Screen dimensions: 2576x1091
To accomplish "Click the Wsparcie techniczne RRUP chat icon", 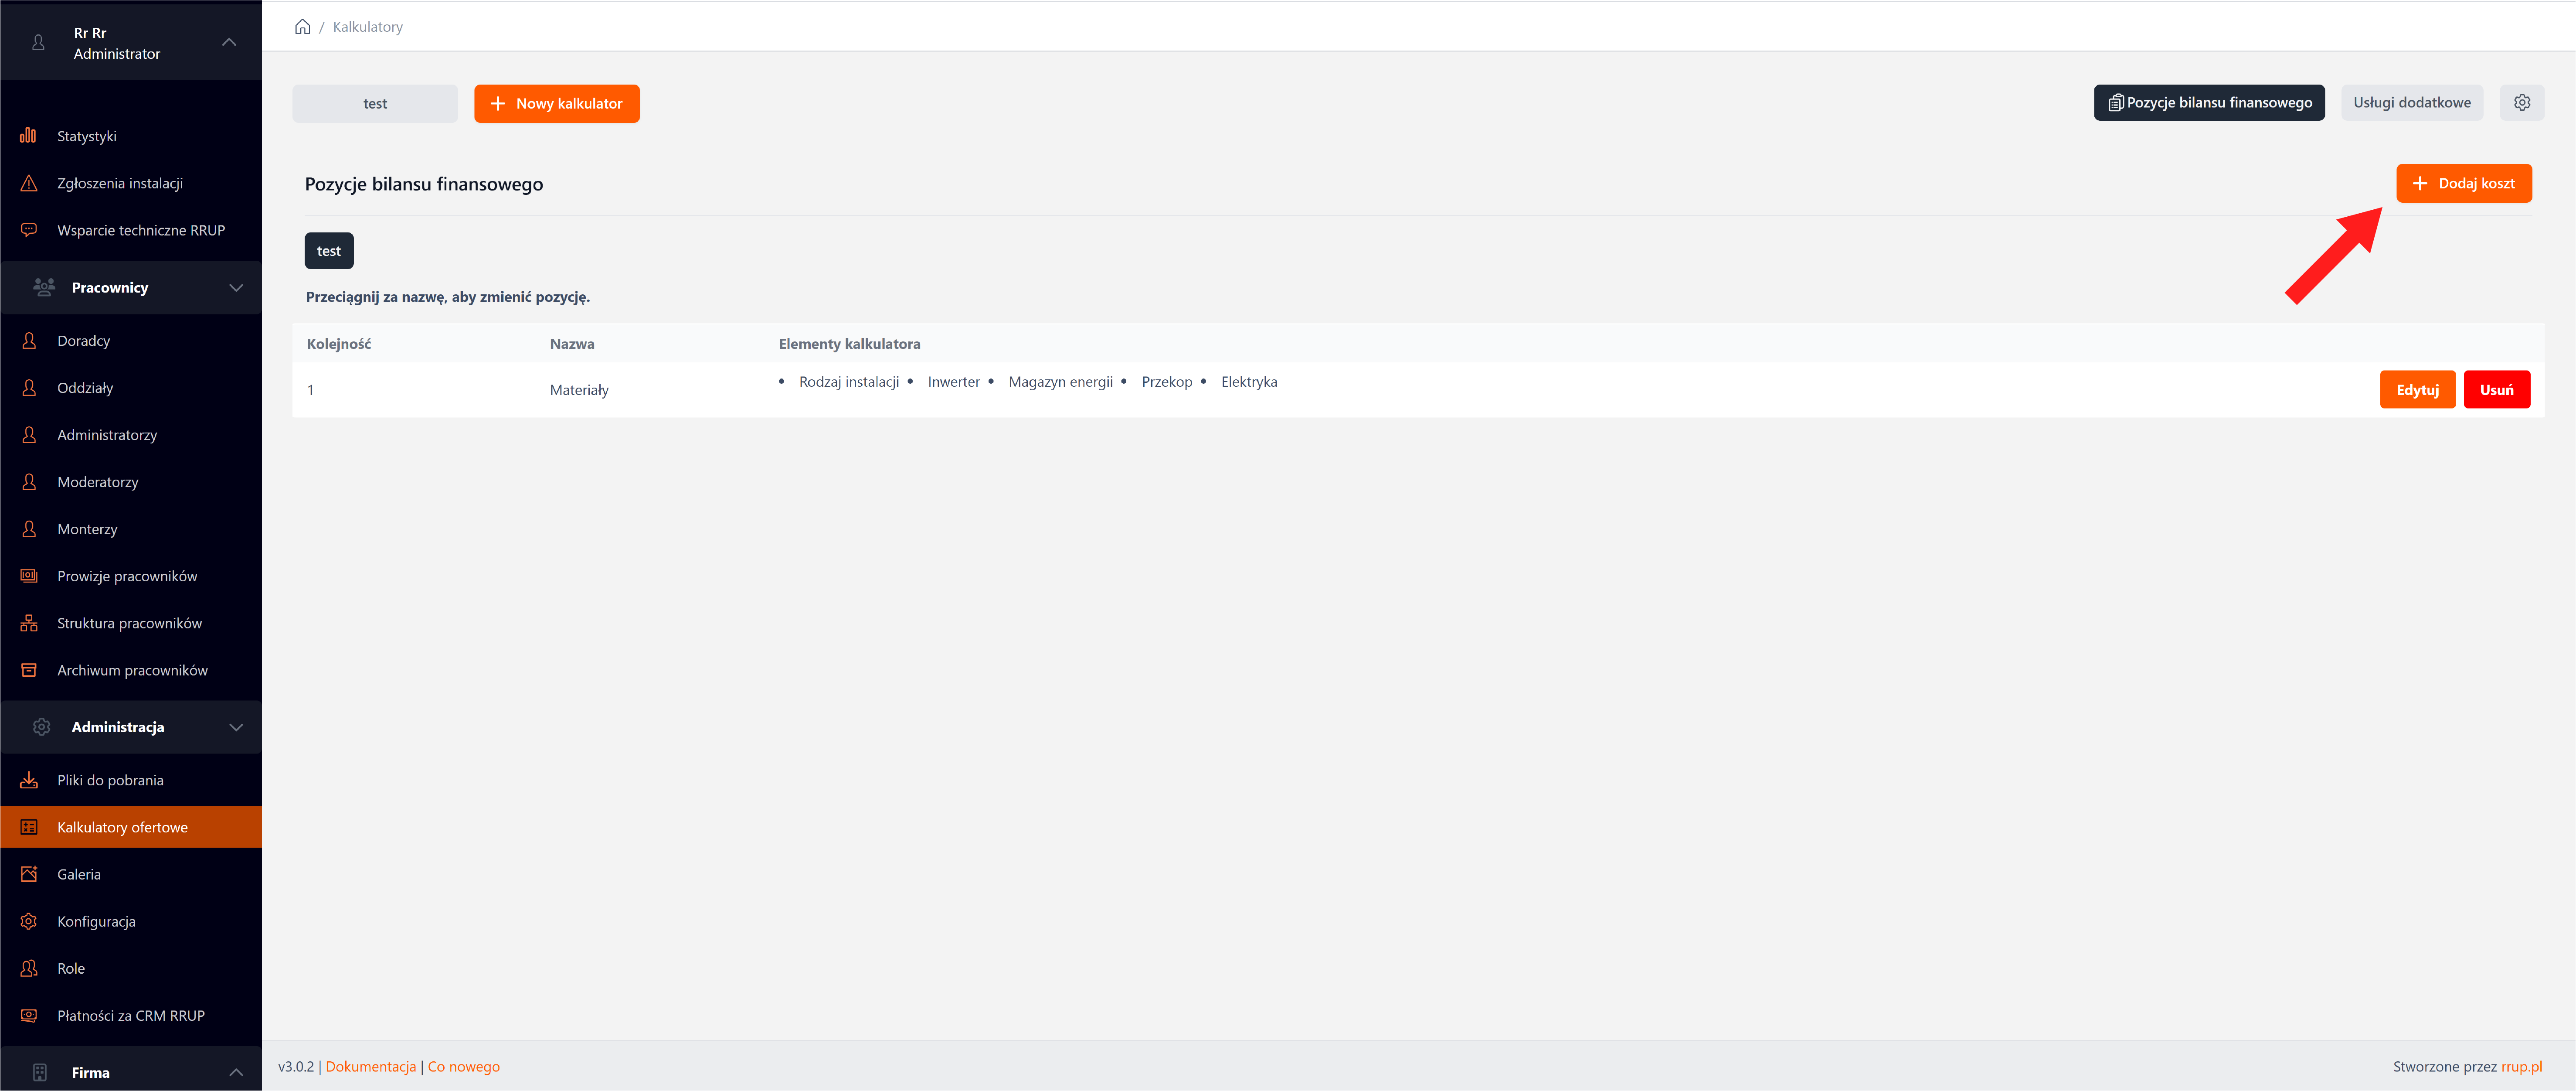I will 28,230.
